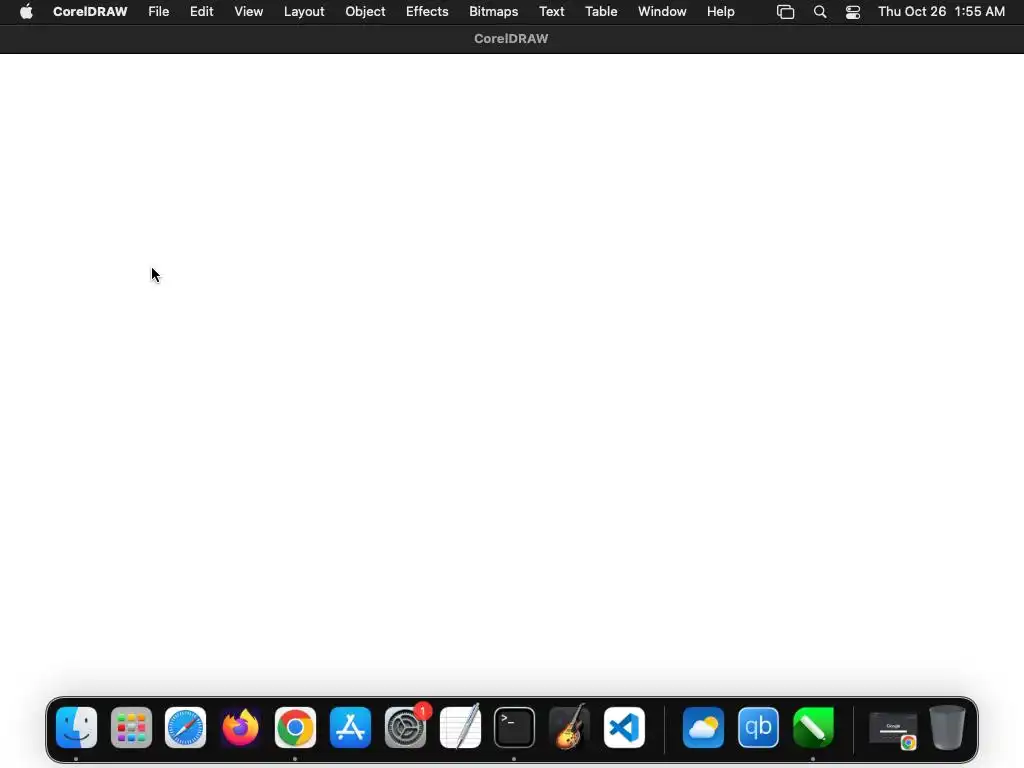1024x768 pixels.
Task: Open the App Store from the Dock
Action: tap(350, 728)
